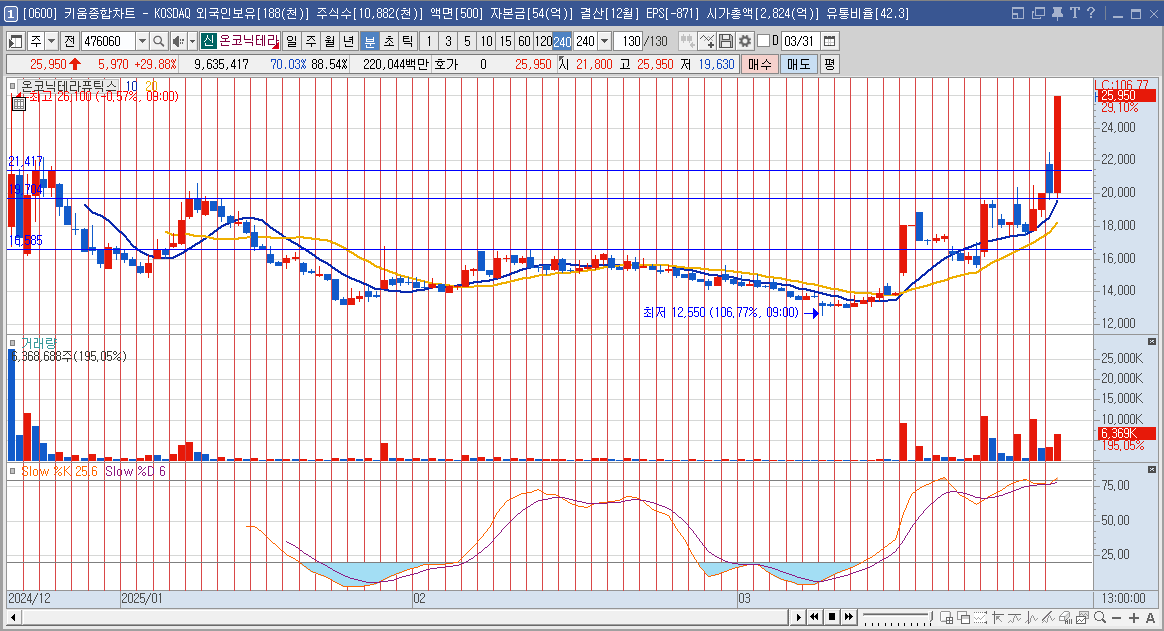
Task: Click the playback speed slider handle
Action: coord(931,616)
